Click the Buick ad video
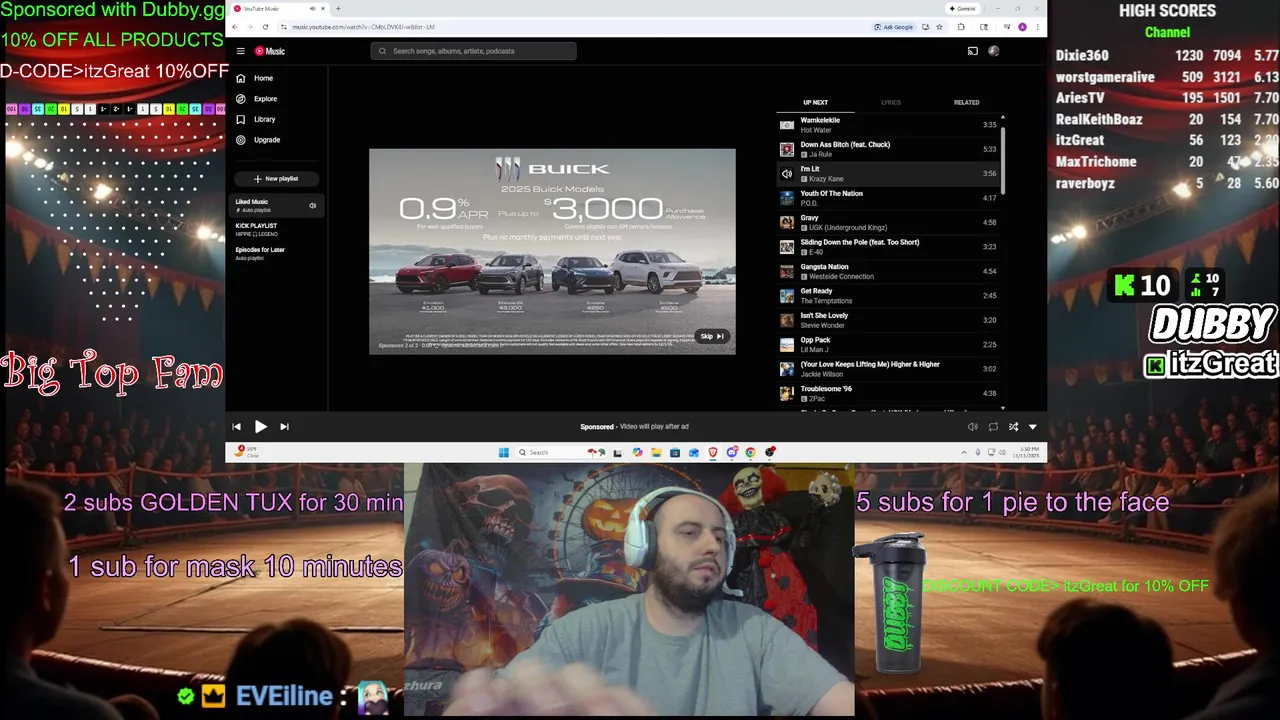 (x=552, y=251)
